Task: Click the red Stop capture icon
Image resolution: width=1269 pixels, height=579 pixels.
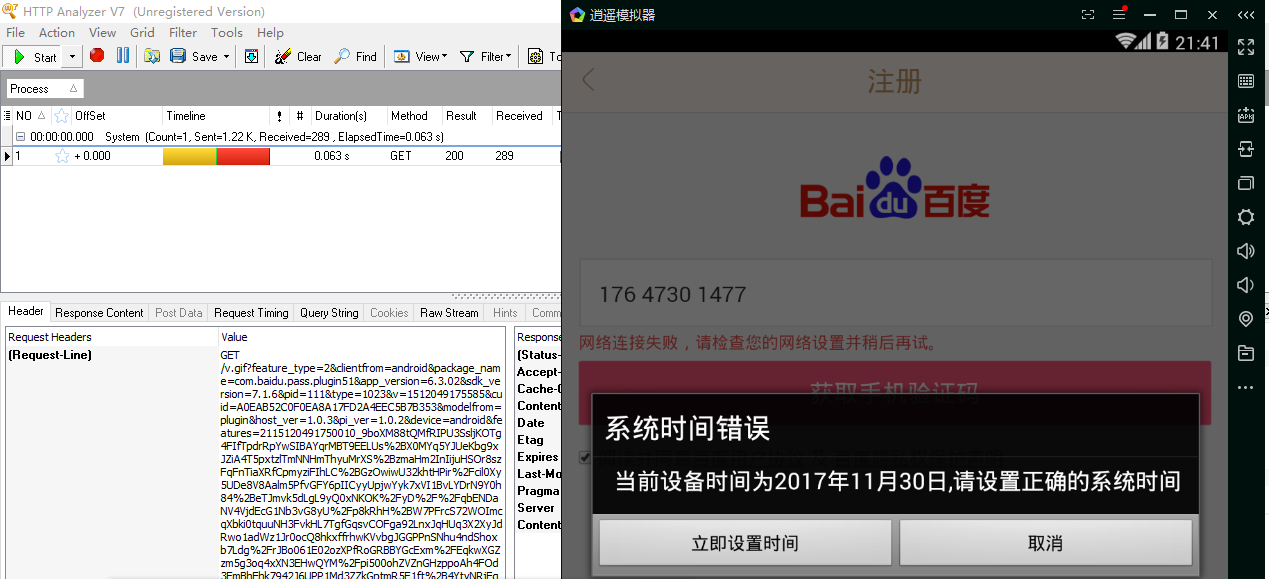Action: [97, 56]
